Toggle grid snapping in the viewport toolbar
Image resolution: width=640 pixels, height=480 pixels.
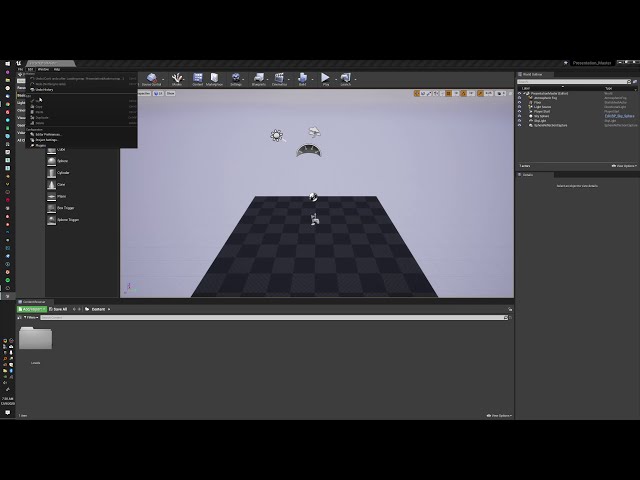(x=449, y=93)
